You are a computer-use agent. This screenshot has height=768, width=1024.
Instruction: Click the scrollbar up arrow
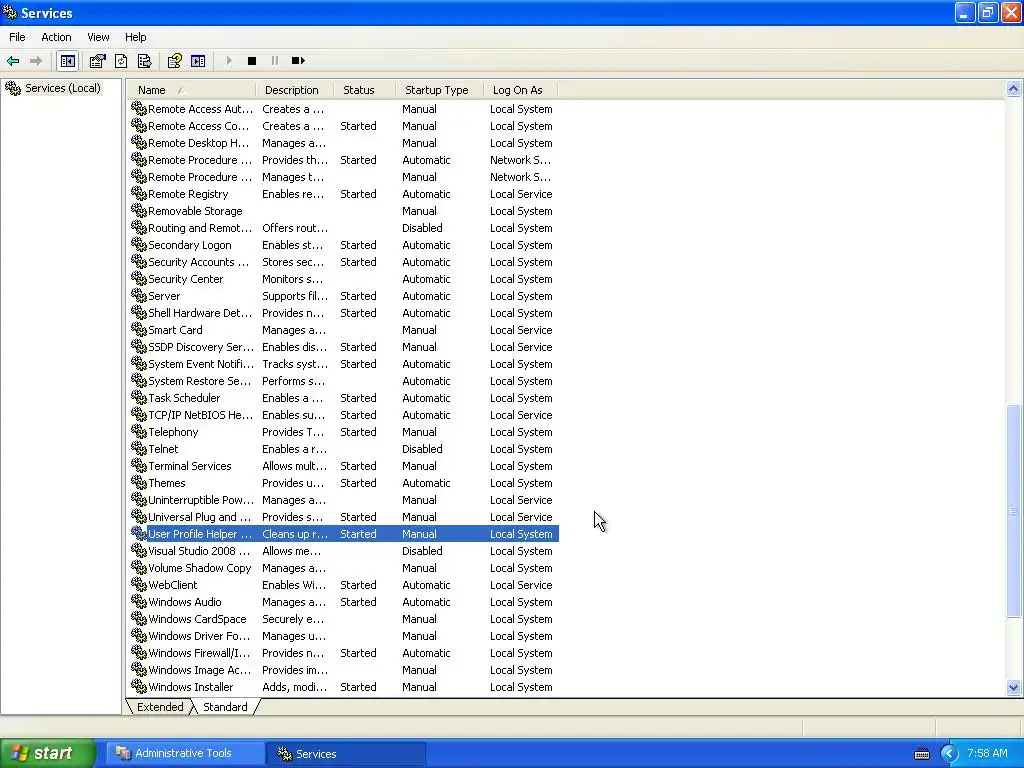point(1014,89)
